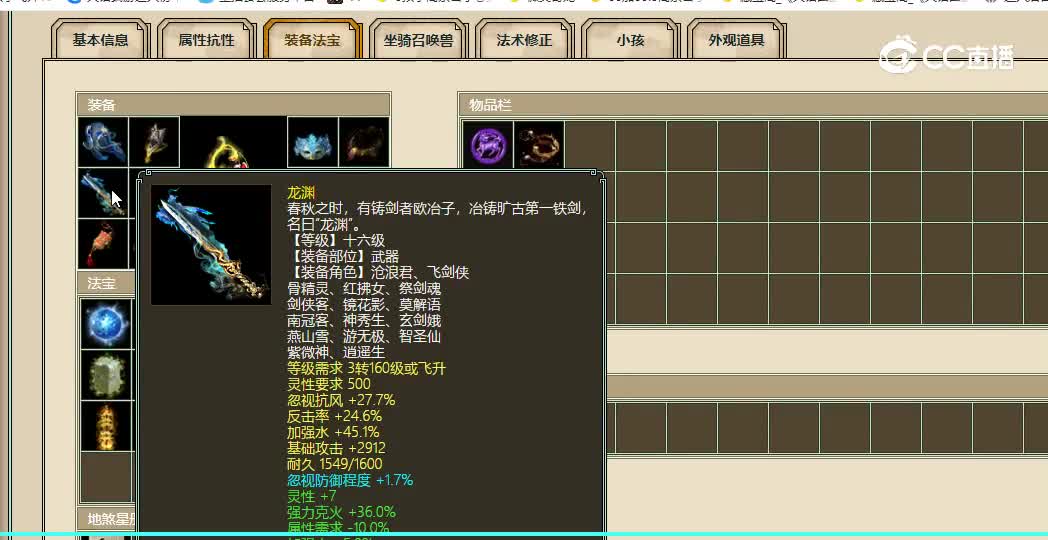Click the 骨精灵、红拂女、祭剑魂 line
1048x540 pixels.
(364, 289)
